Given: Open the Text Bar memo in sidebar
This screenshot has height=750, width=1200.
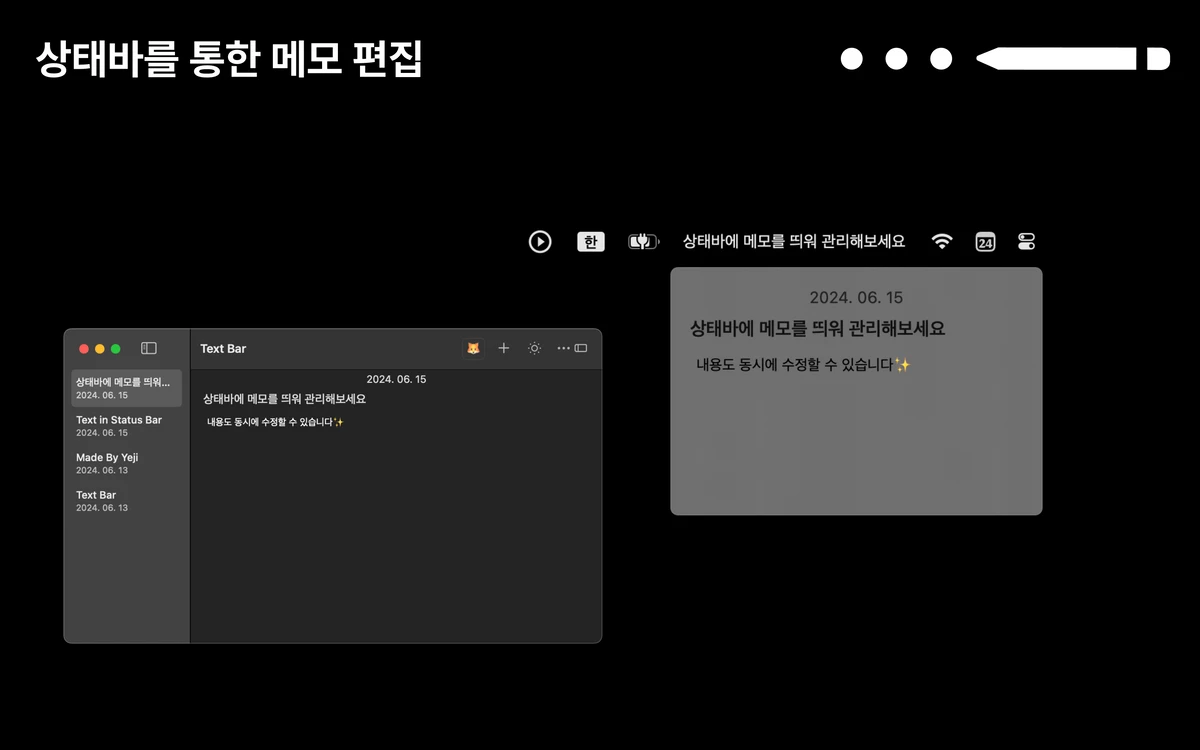Looking at the screenshot, I should [126, 501].
